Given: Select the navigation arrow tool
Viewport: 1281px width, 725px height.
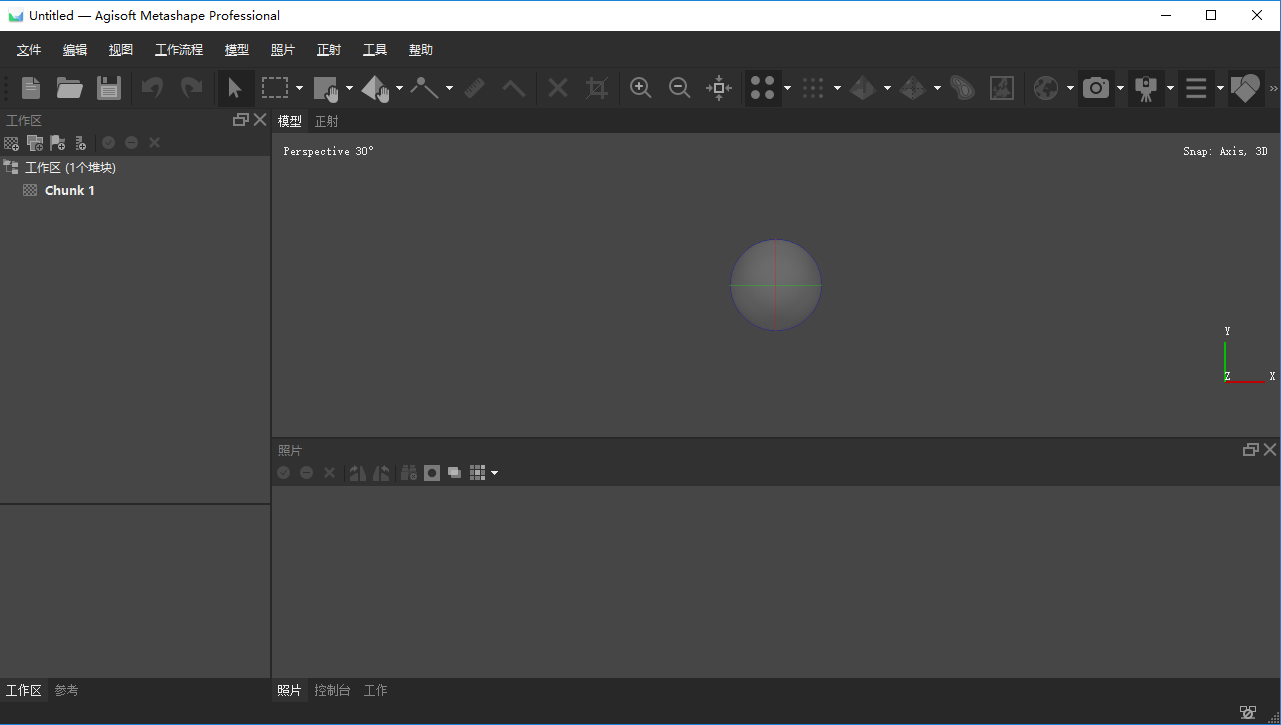Looking at the screenshot, I should click(236, 88).
